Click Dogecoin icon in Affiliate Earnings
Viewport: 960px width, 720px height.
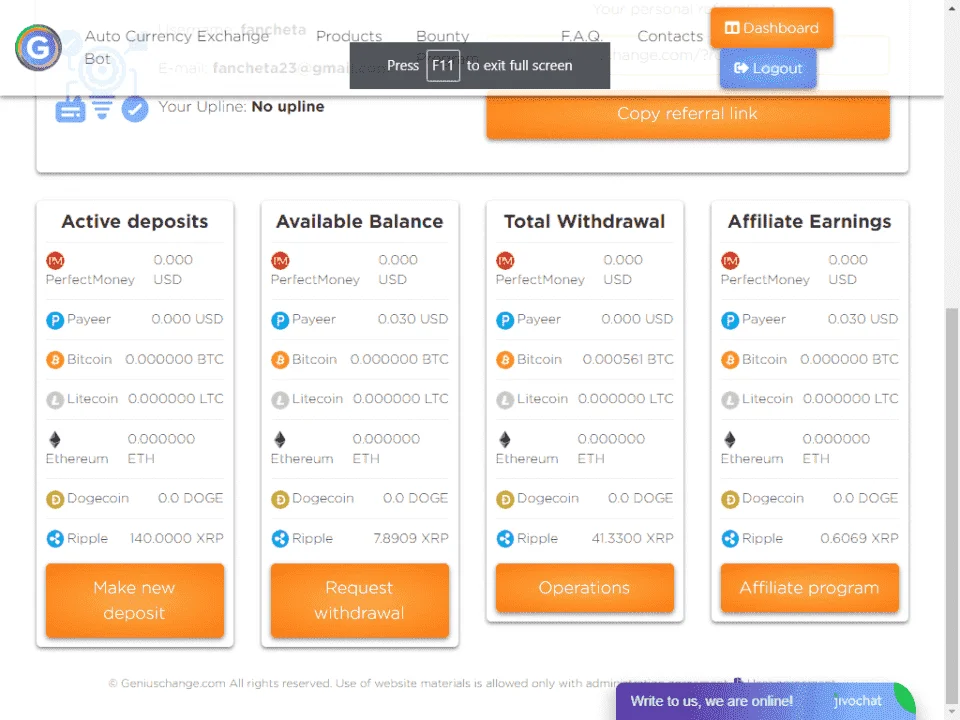pyautogui.click(x=730, y=499)
